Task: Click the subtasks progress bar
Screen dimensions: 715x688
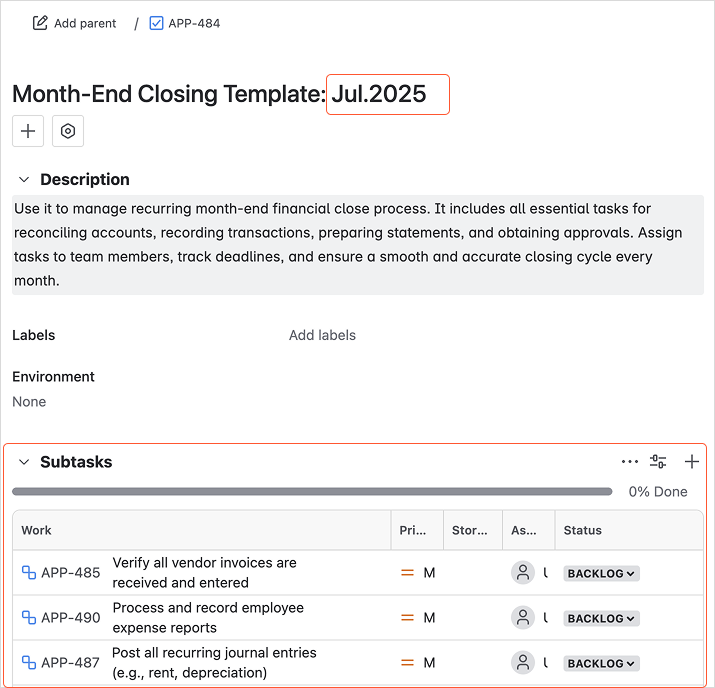Action: (x=312, y=492)
